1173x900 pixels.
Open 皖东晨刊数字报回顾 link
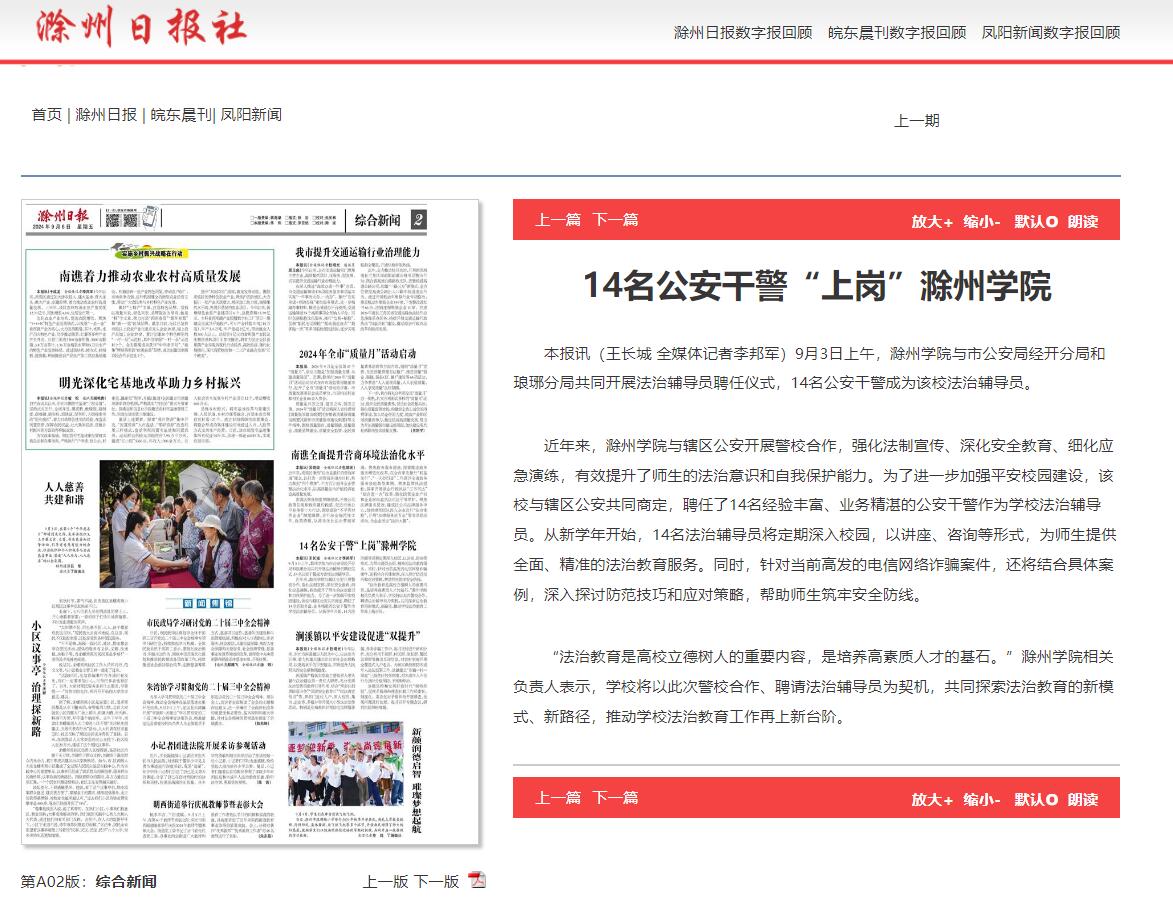click(897, 32)
